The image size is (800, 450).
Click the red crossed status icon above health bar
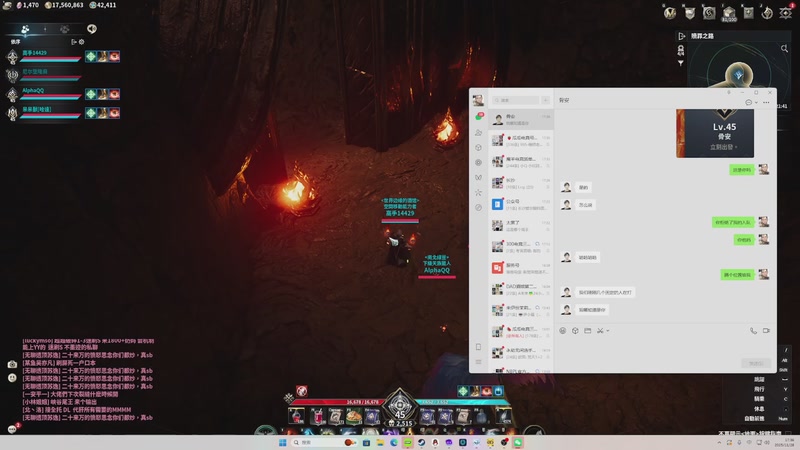point(302,391)
